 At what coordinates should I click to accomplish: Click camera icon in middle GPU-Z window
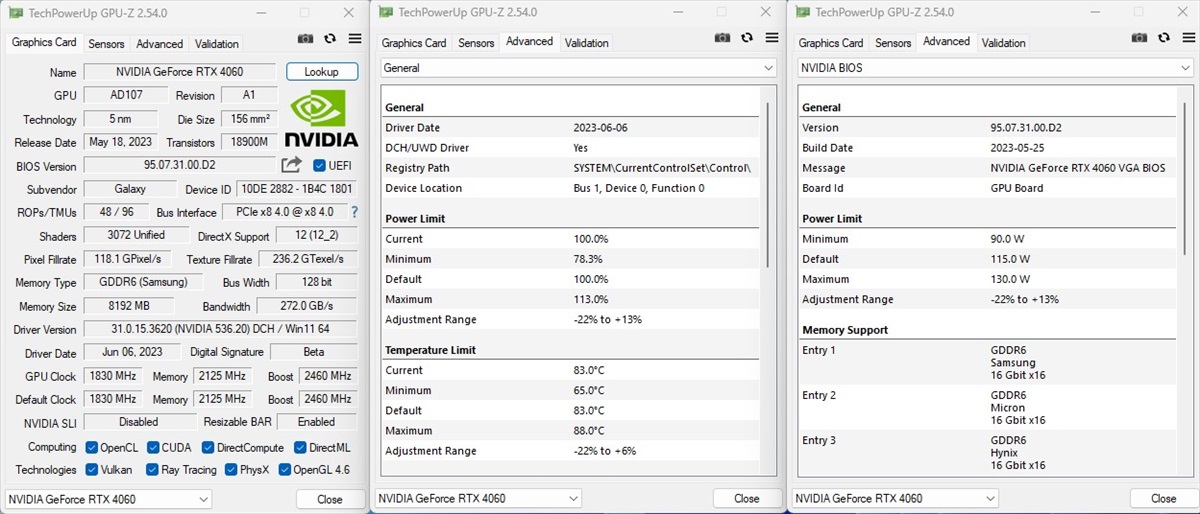722,38
